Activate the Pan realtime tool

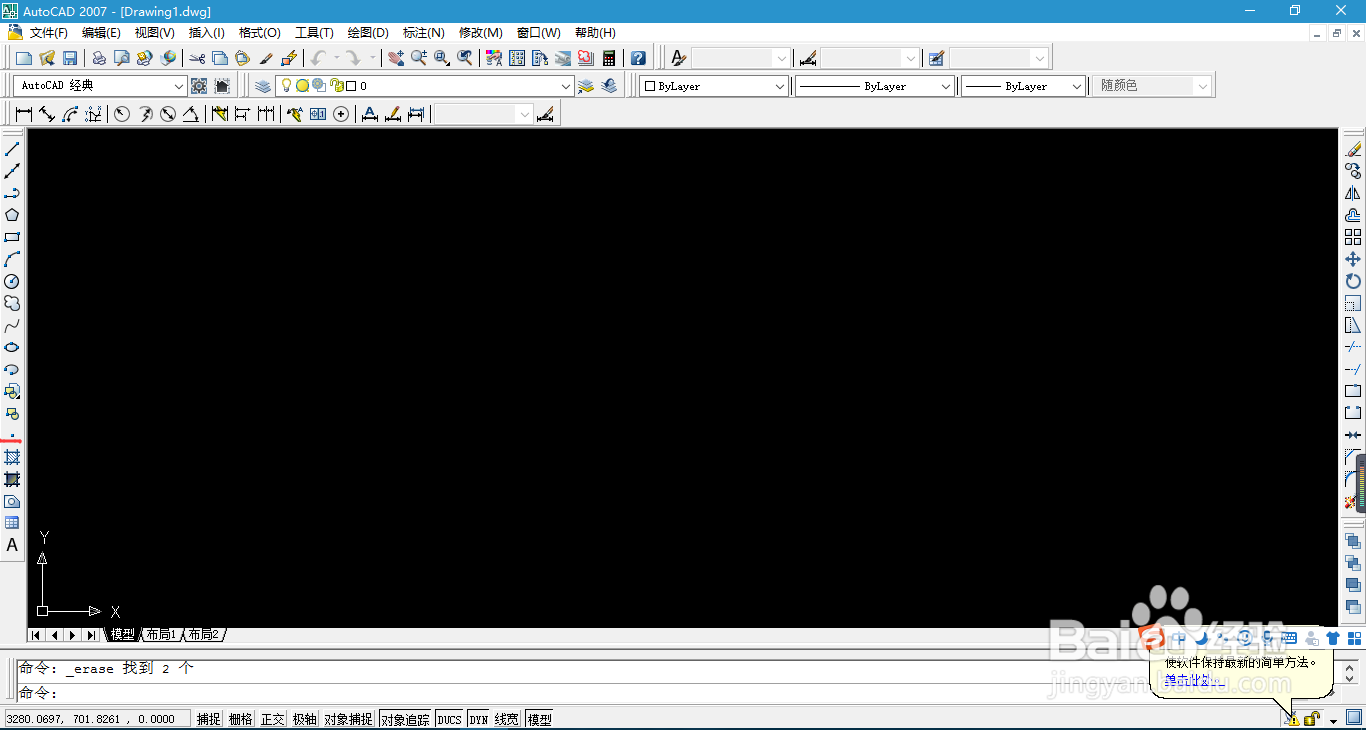click(x=396, y=58)
